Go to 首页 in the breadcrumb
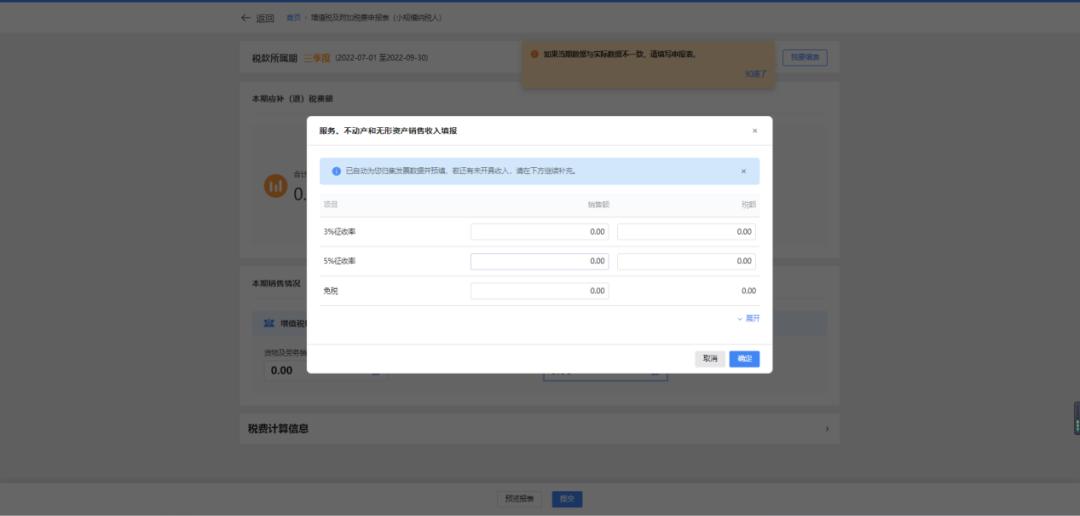 tap(293, 18)
